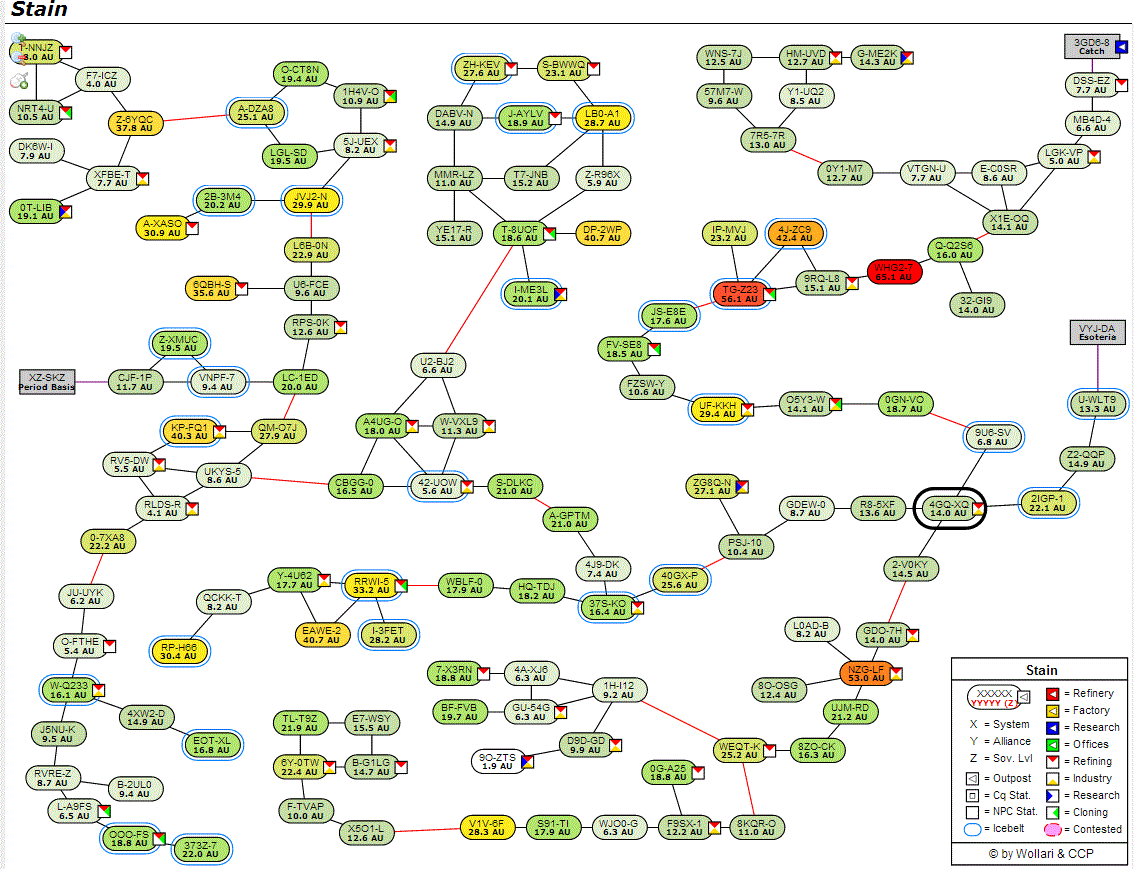1134x869 pixels.
Task: Click station icon next to 0T-LIB
Action: click(x=65, y=212)
